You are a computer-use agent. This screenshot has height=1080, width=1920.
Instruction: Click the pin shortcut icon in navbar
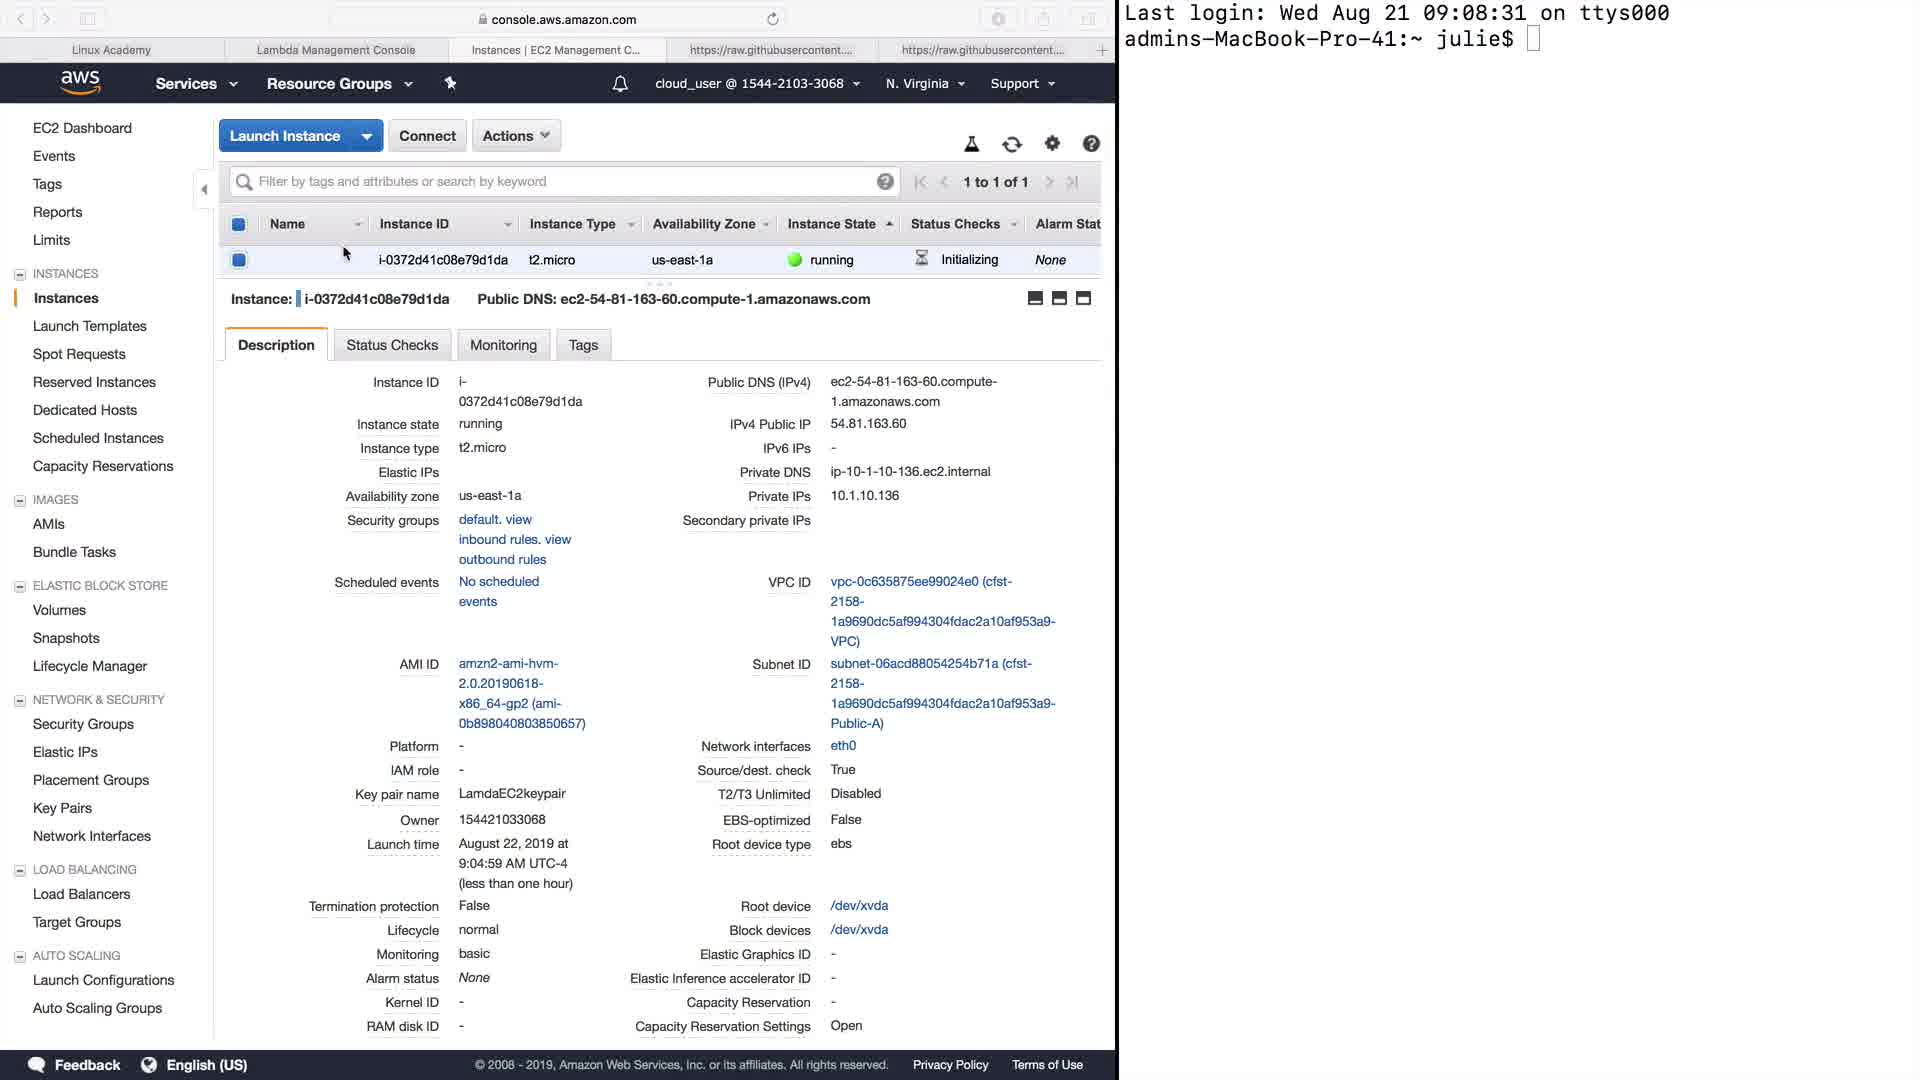(x=450, y=84)
